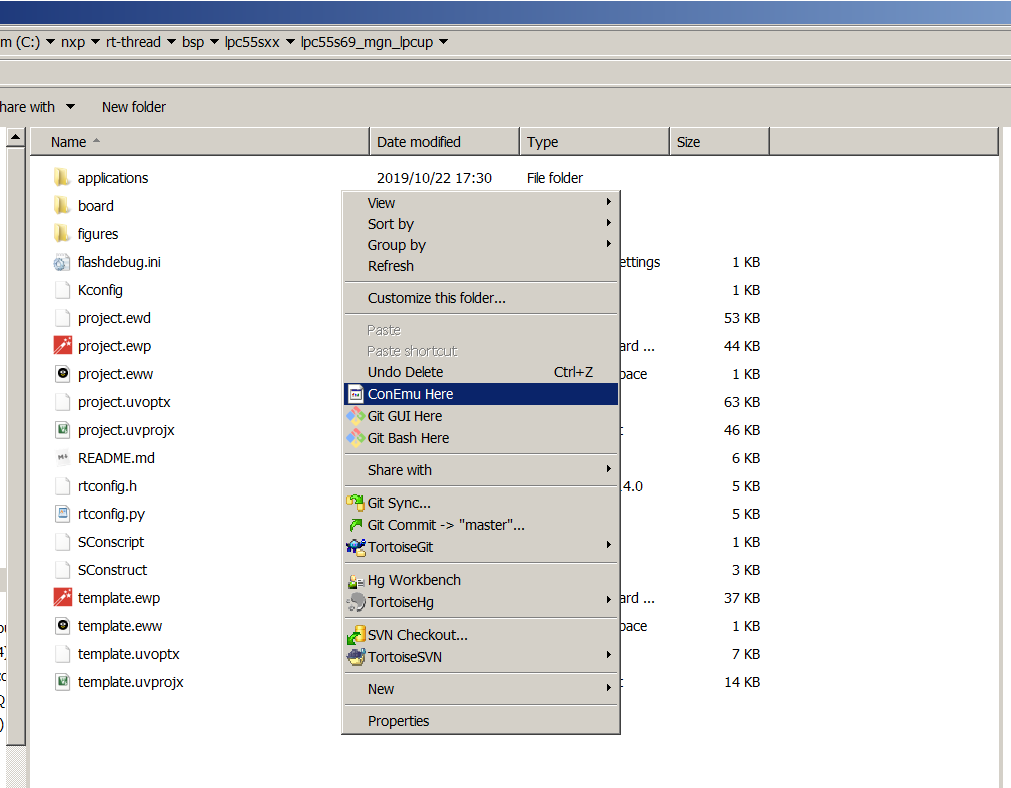
Task: Select Refresh in the context menu
Action: pyautogui.click(x=390, y=266)
